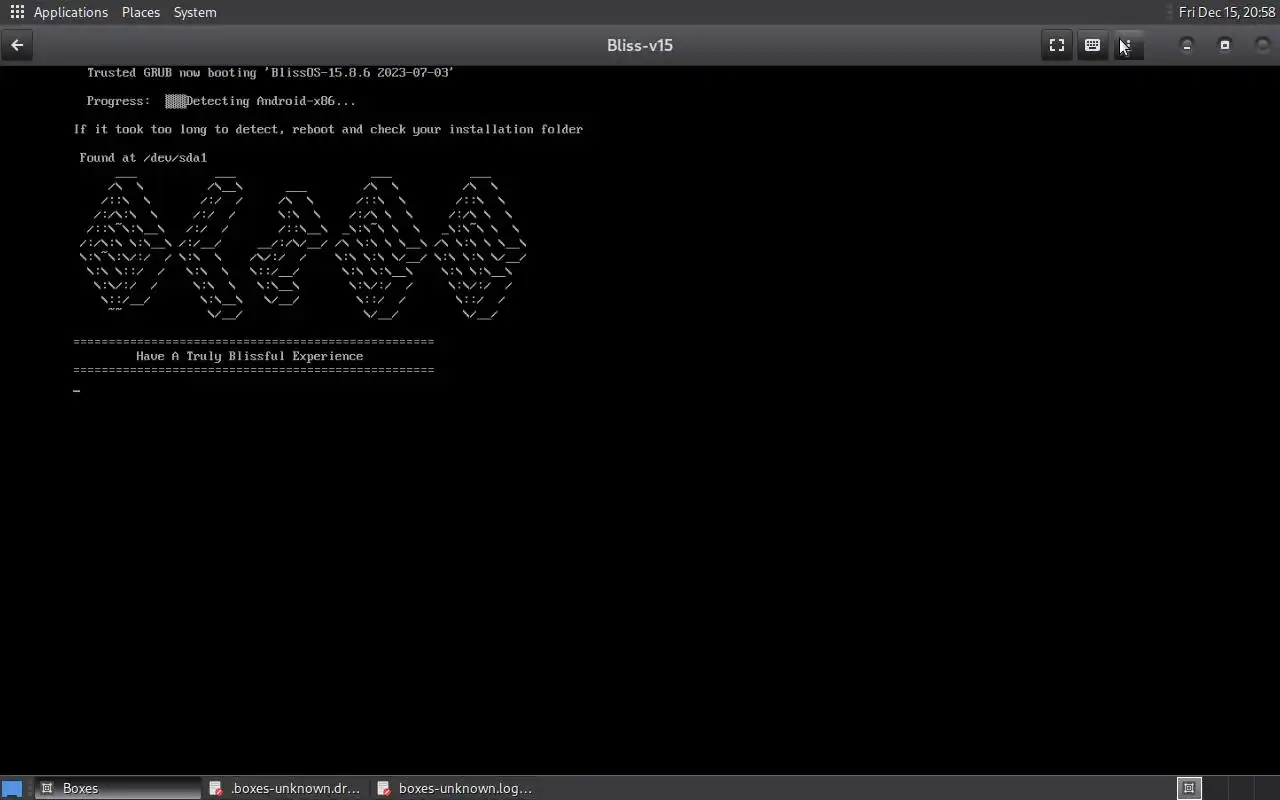Click the workspace switcher icon in bottom panel

pos(1189,788)
